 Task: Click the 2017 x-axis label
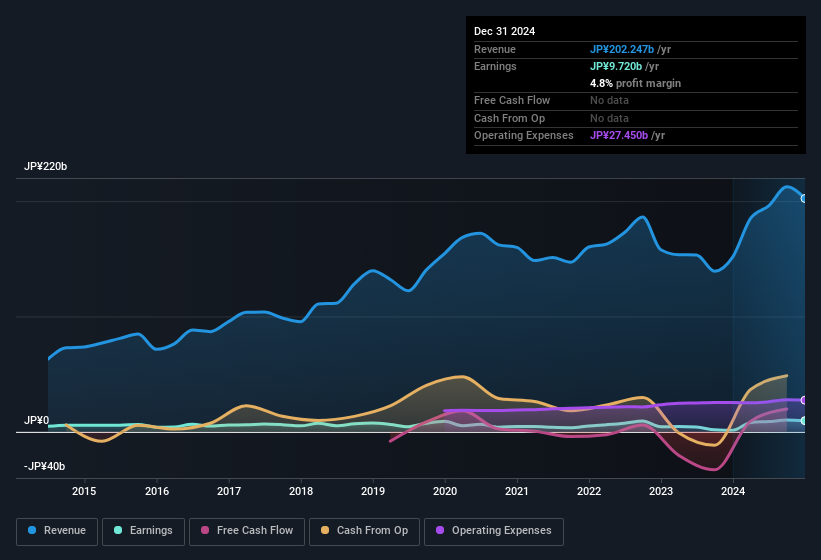point(229,491)
